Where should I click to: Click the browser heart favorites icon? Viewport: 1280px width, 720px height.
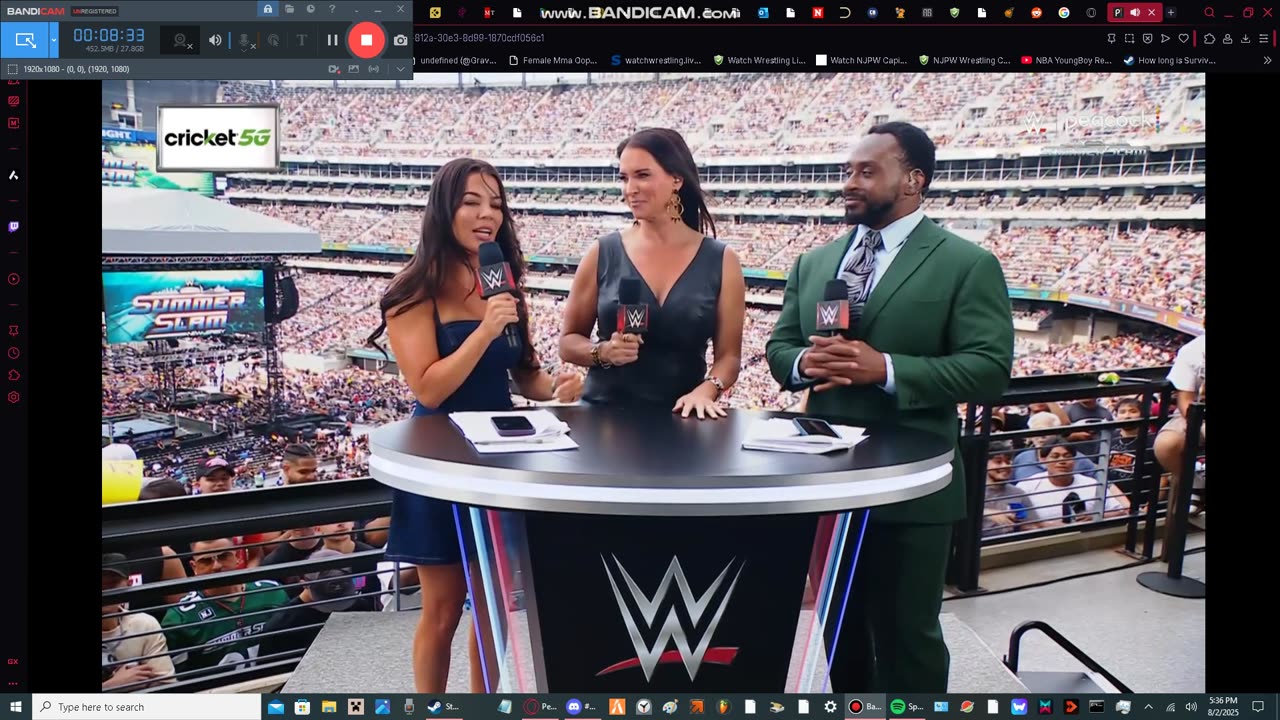(x=1184, y=38)
